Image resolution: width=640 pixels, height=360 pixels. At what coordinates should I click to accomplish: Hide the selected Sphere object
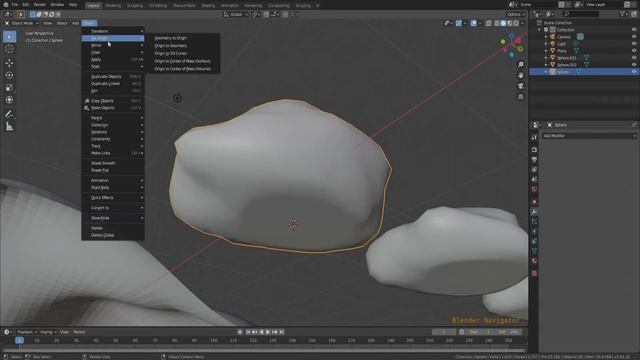(x=634, y=71)
